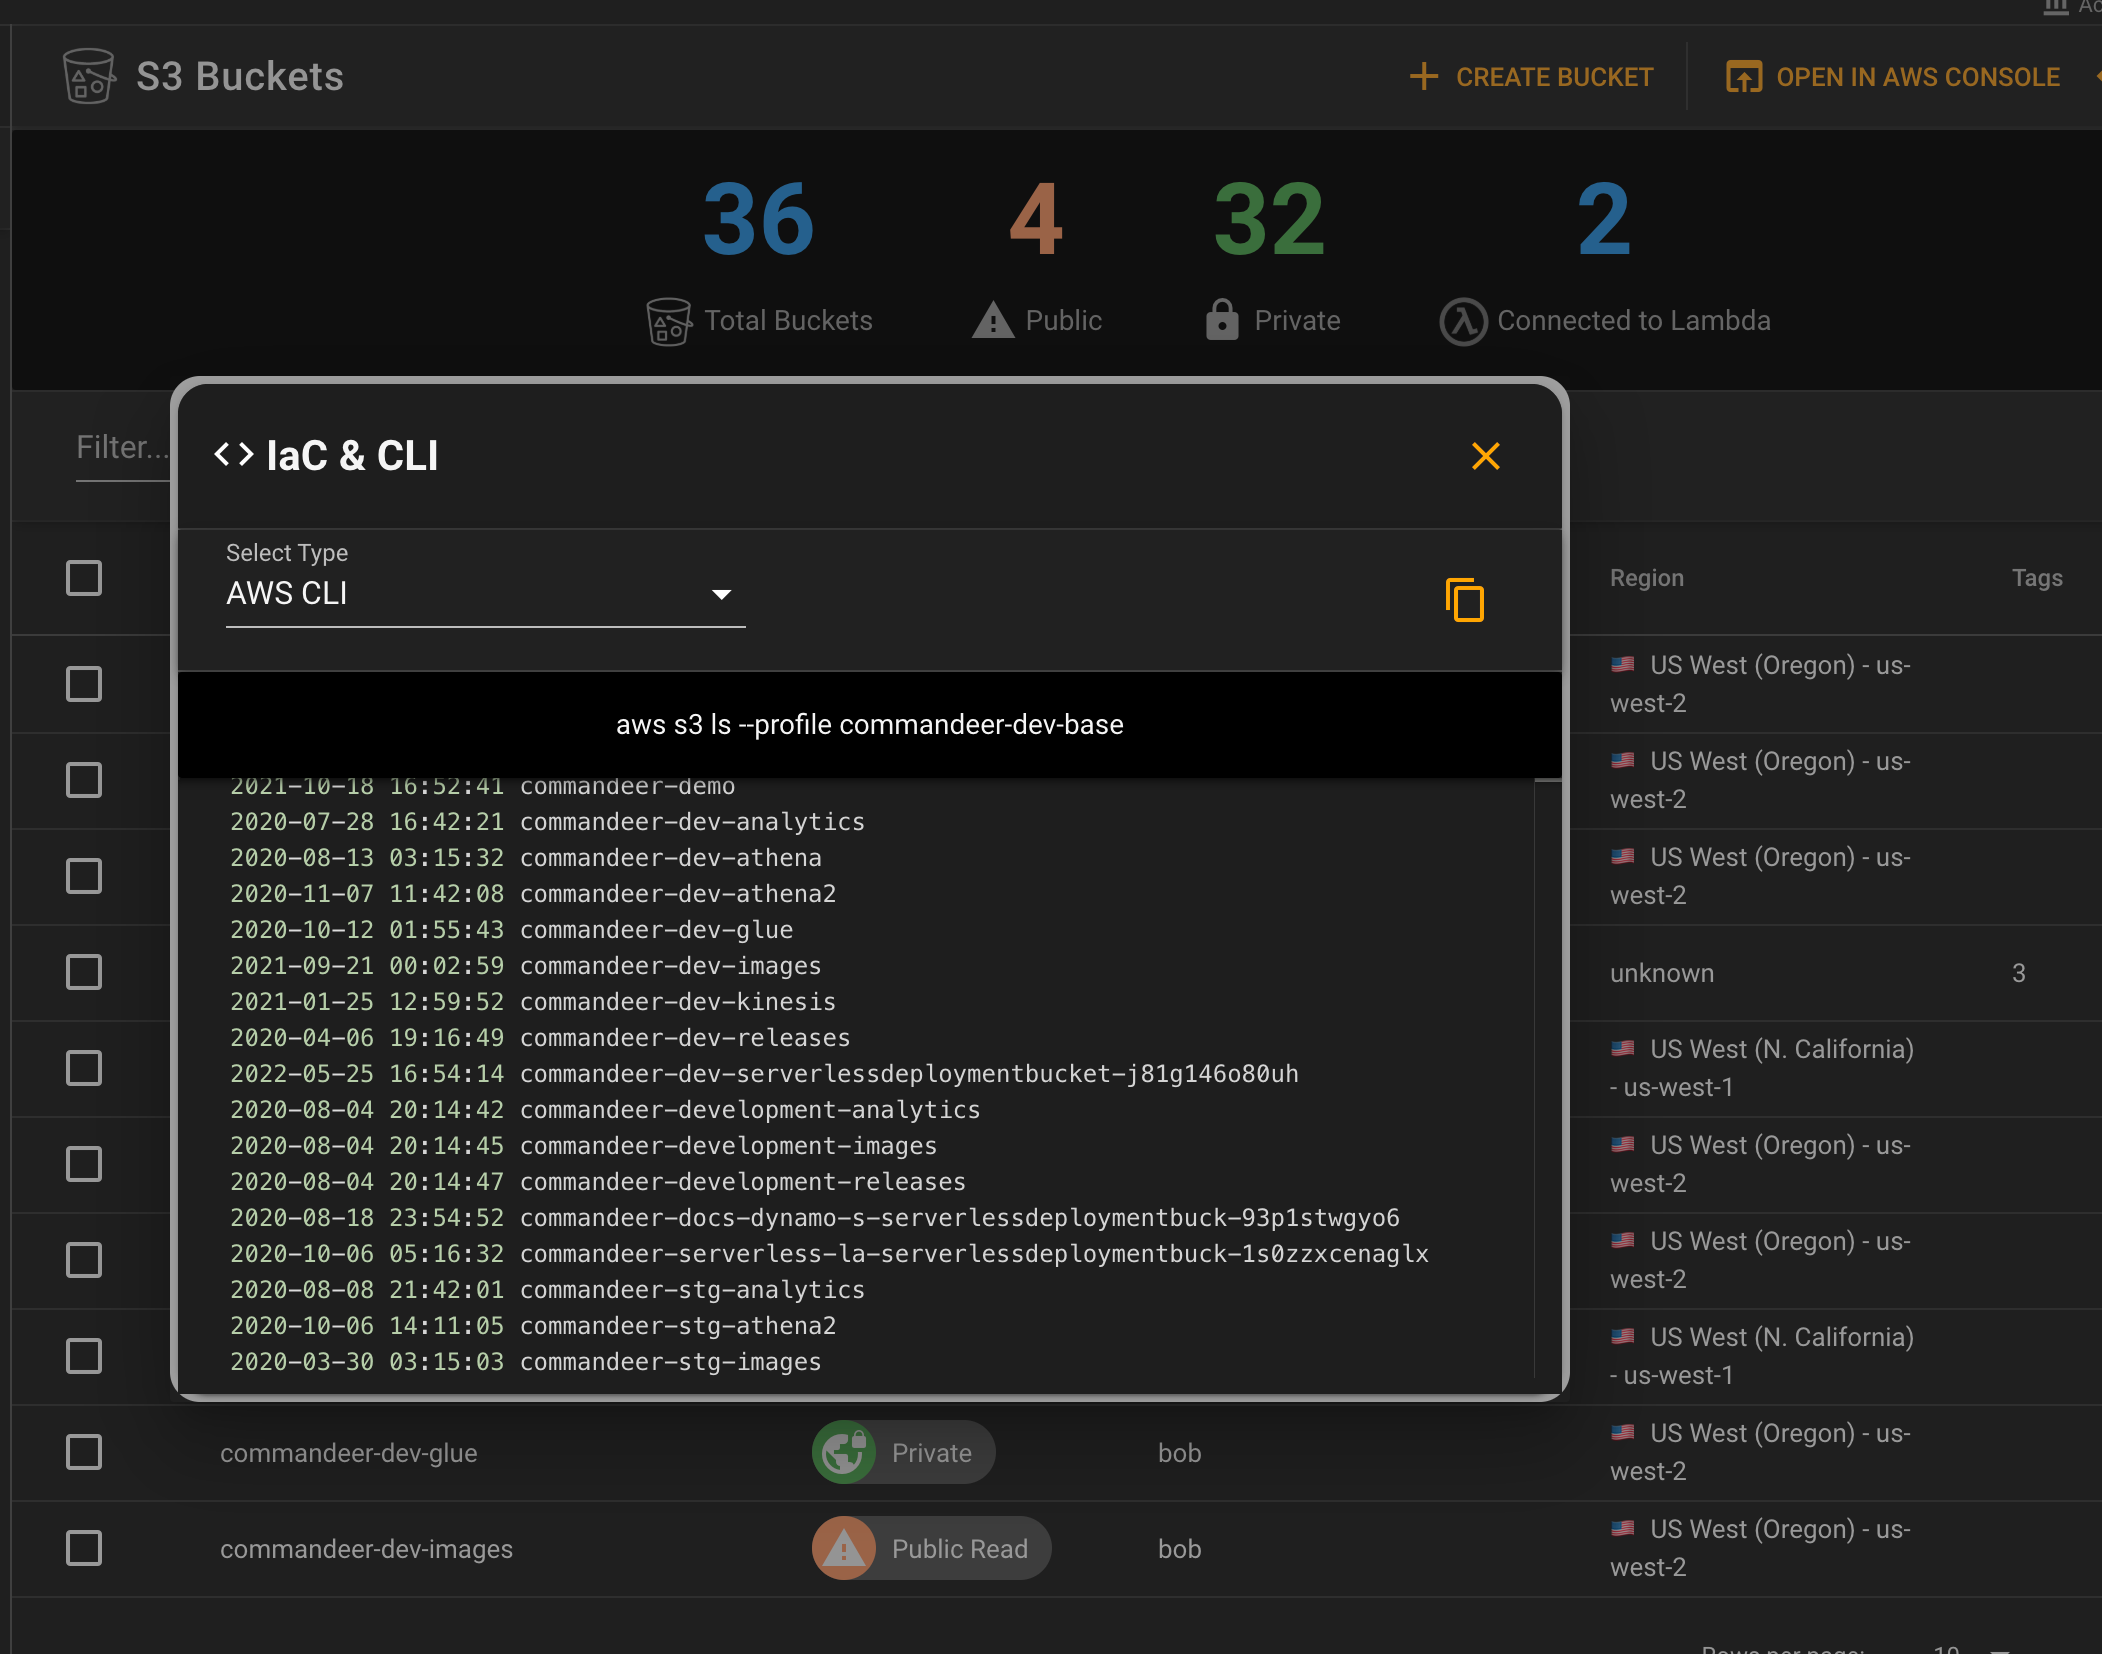Click the commandeer-dev-images bucket name
The image size is (2102, 1654).
click(366, 1549)
